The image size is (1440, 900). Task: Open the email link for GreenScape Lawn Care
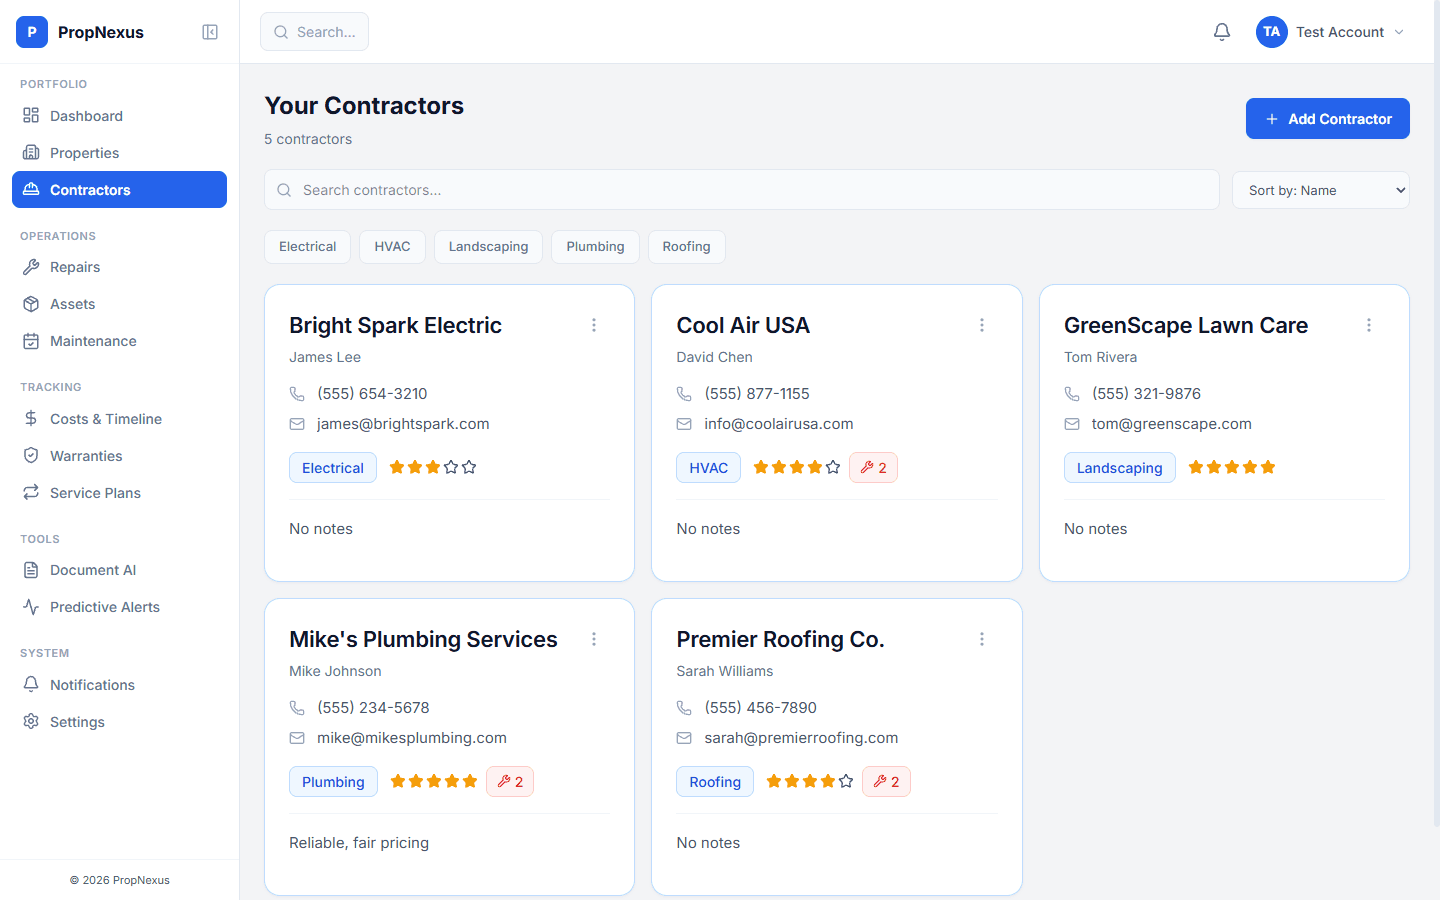(x=1170, y=423)
